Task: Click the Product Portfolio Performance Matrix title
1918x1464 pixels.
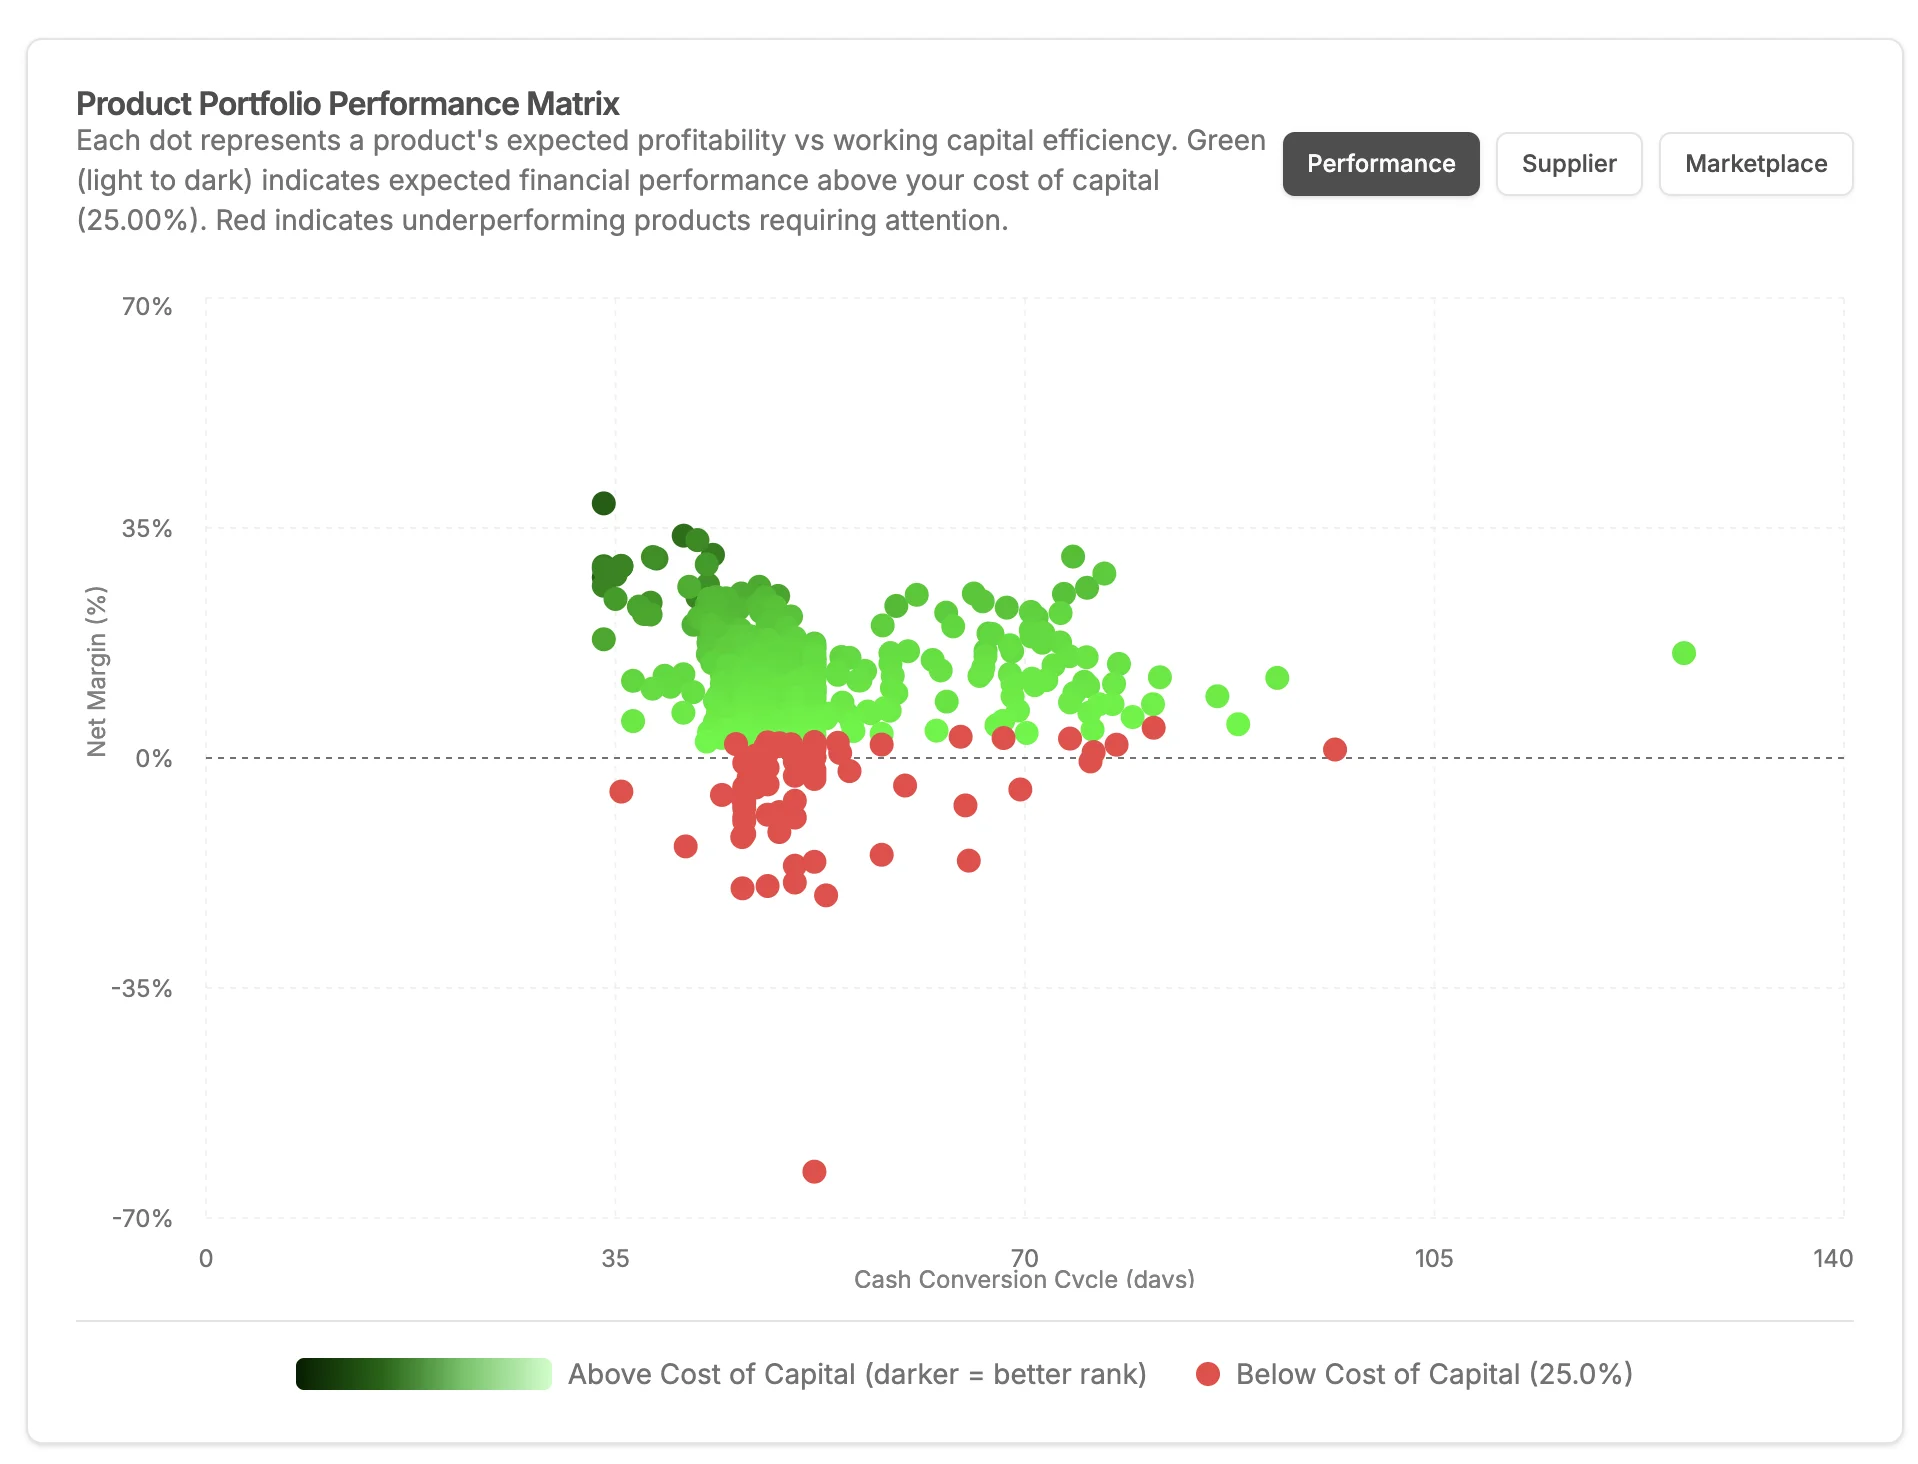Action: [x=348, y=104]
